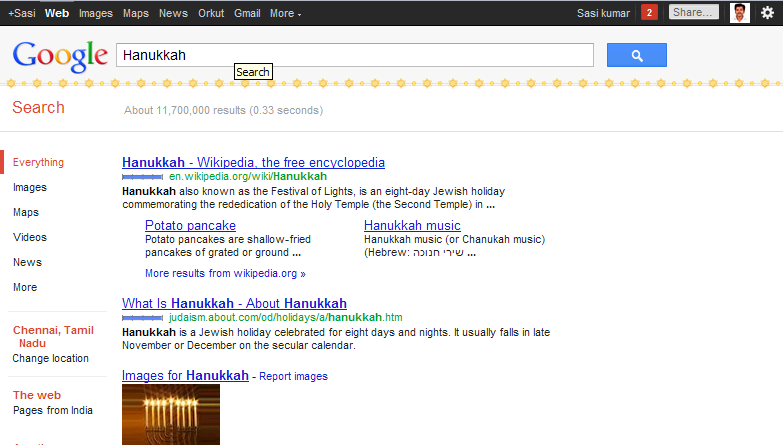Open News from the top bar
Image resolution: width=783 pixels, height=445 pixels.
(x=173, y=13)
